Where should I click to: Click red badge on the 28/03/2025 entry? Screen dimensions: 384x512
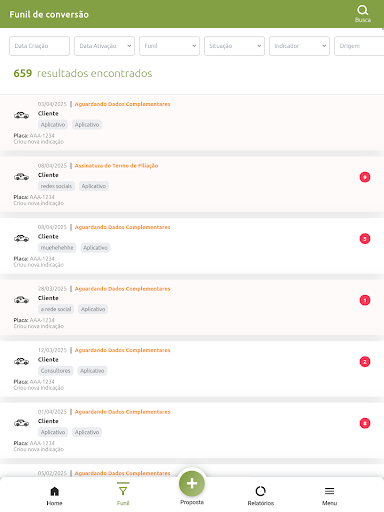pos(365,300)
